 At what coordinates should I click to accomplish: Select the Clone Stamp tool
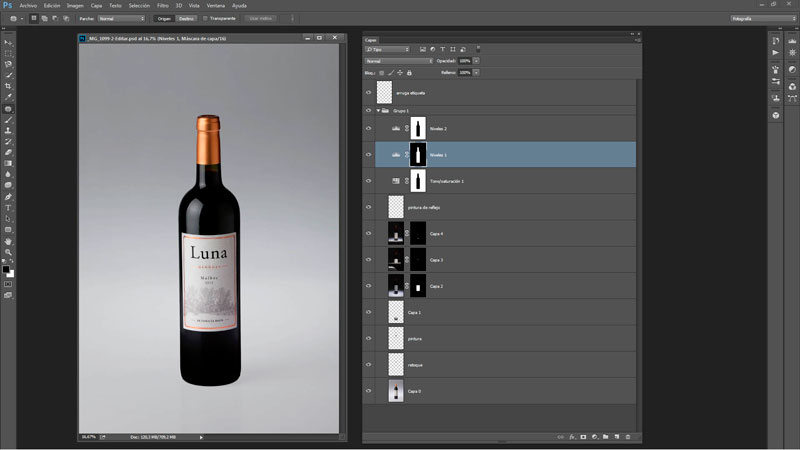point(8,131)
